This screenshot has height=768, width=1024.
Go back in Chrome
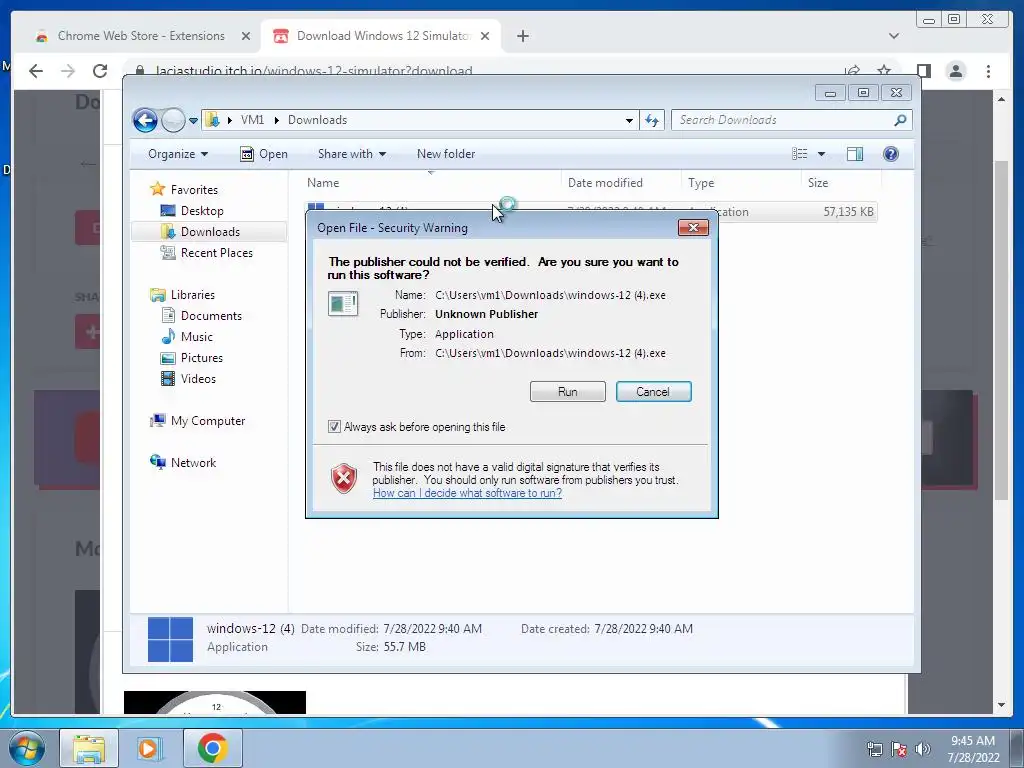coord(36,71)
